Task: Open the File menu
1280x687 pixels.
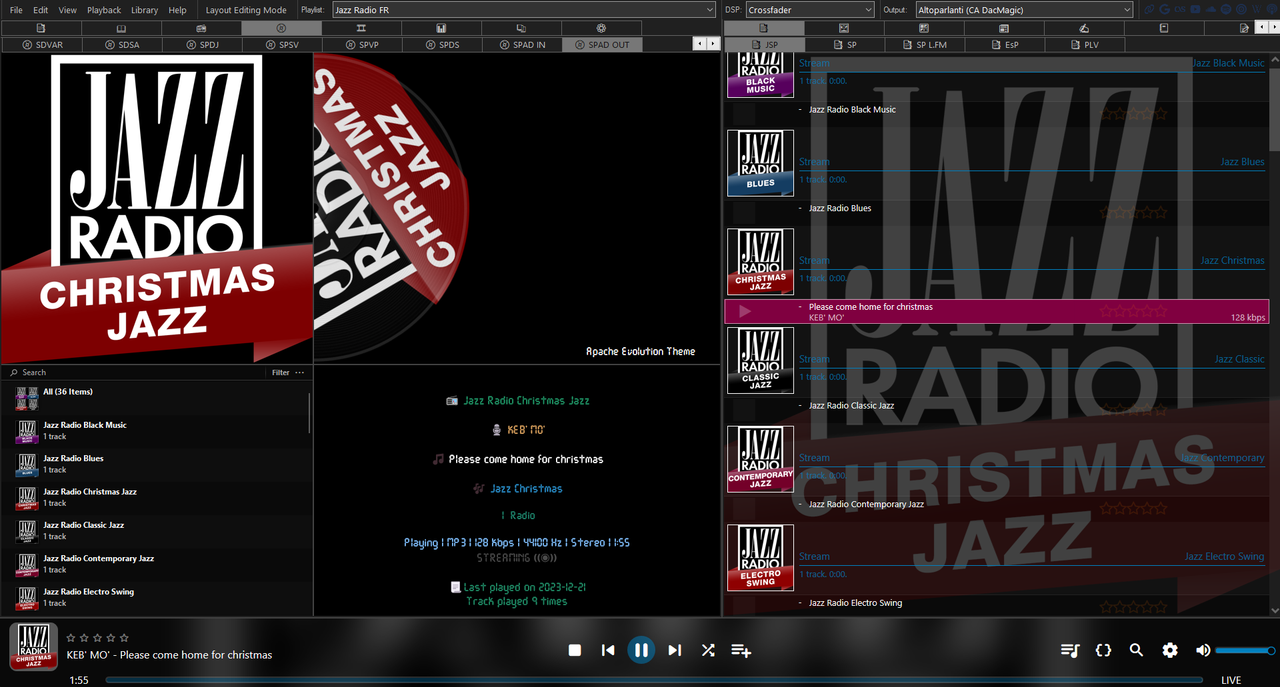Action: 16,10
